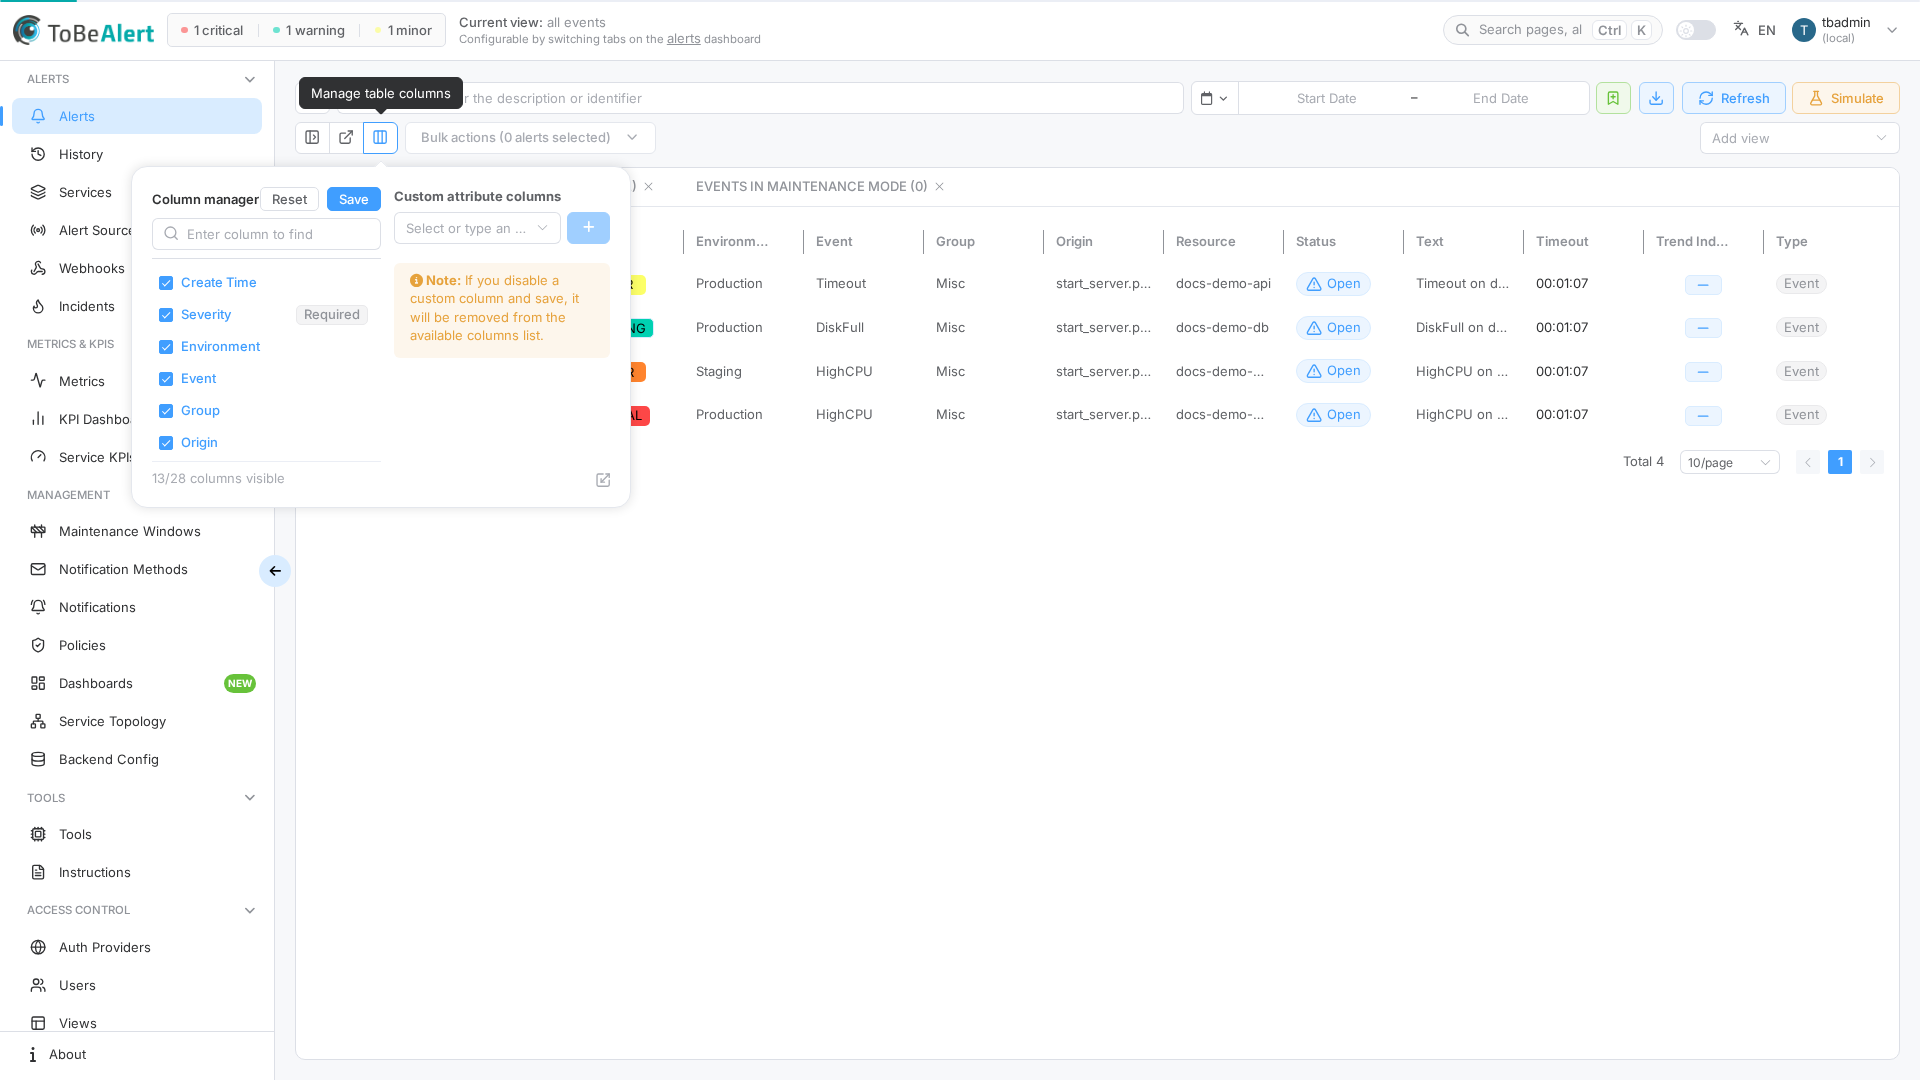The image size is (1920, 1080).
Task: Click the pop-out icon in column manager
Action: (x=603, y=480)
